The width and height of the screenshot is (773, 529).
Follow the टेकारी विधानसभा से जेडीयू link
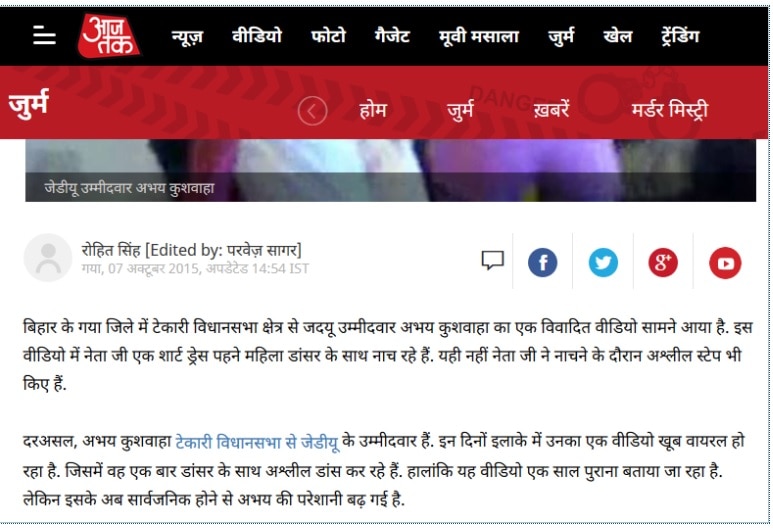pyautogui.click(x=257, y=442)
